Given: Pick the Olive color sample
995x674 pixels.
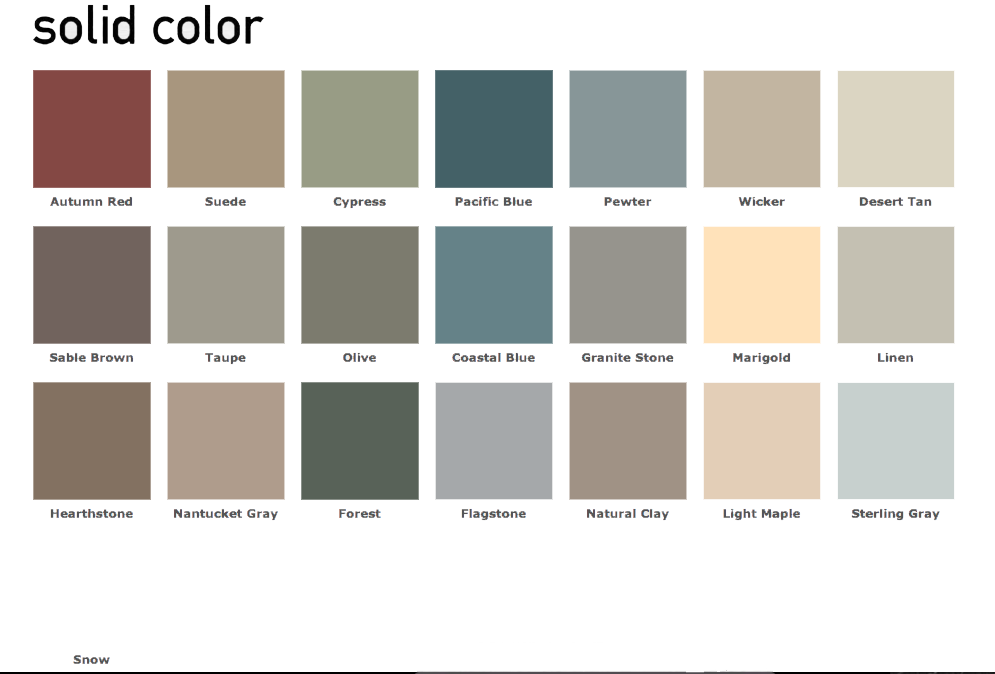Looking at the screenshot, I should pyautogui.click(x=359, y=284).
